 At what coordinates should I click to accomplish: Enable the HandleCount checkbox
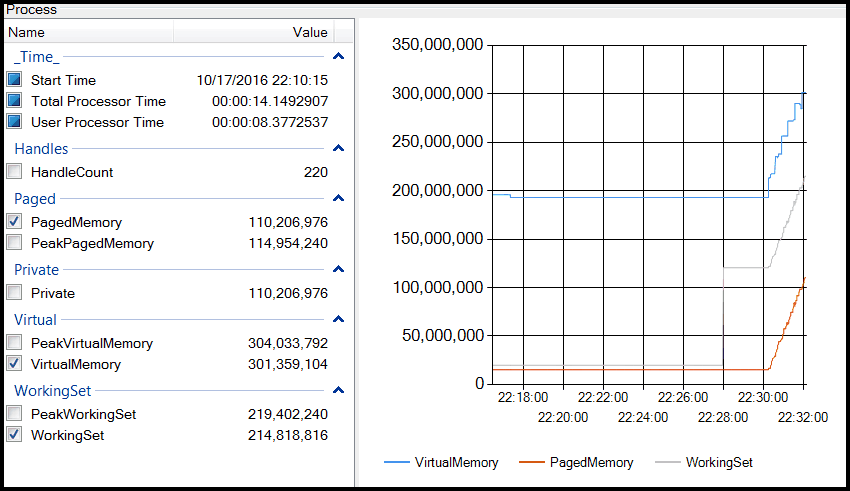pyautogui.click(x=14, y=172)
